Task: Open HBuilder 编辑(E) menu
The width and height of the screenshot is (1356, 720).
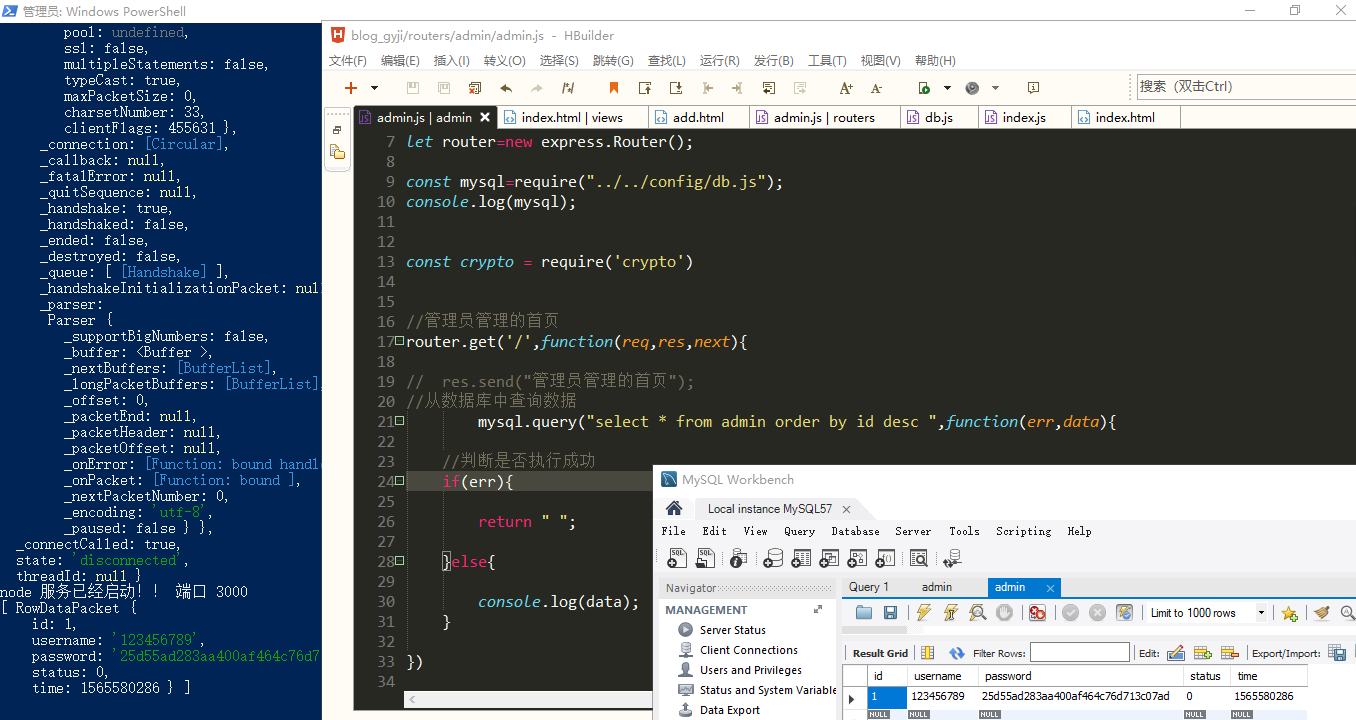Action: [400, 61]
